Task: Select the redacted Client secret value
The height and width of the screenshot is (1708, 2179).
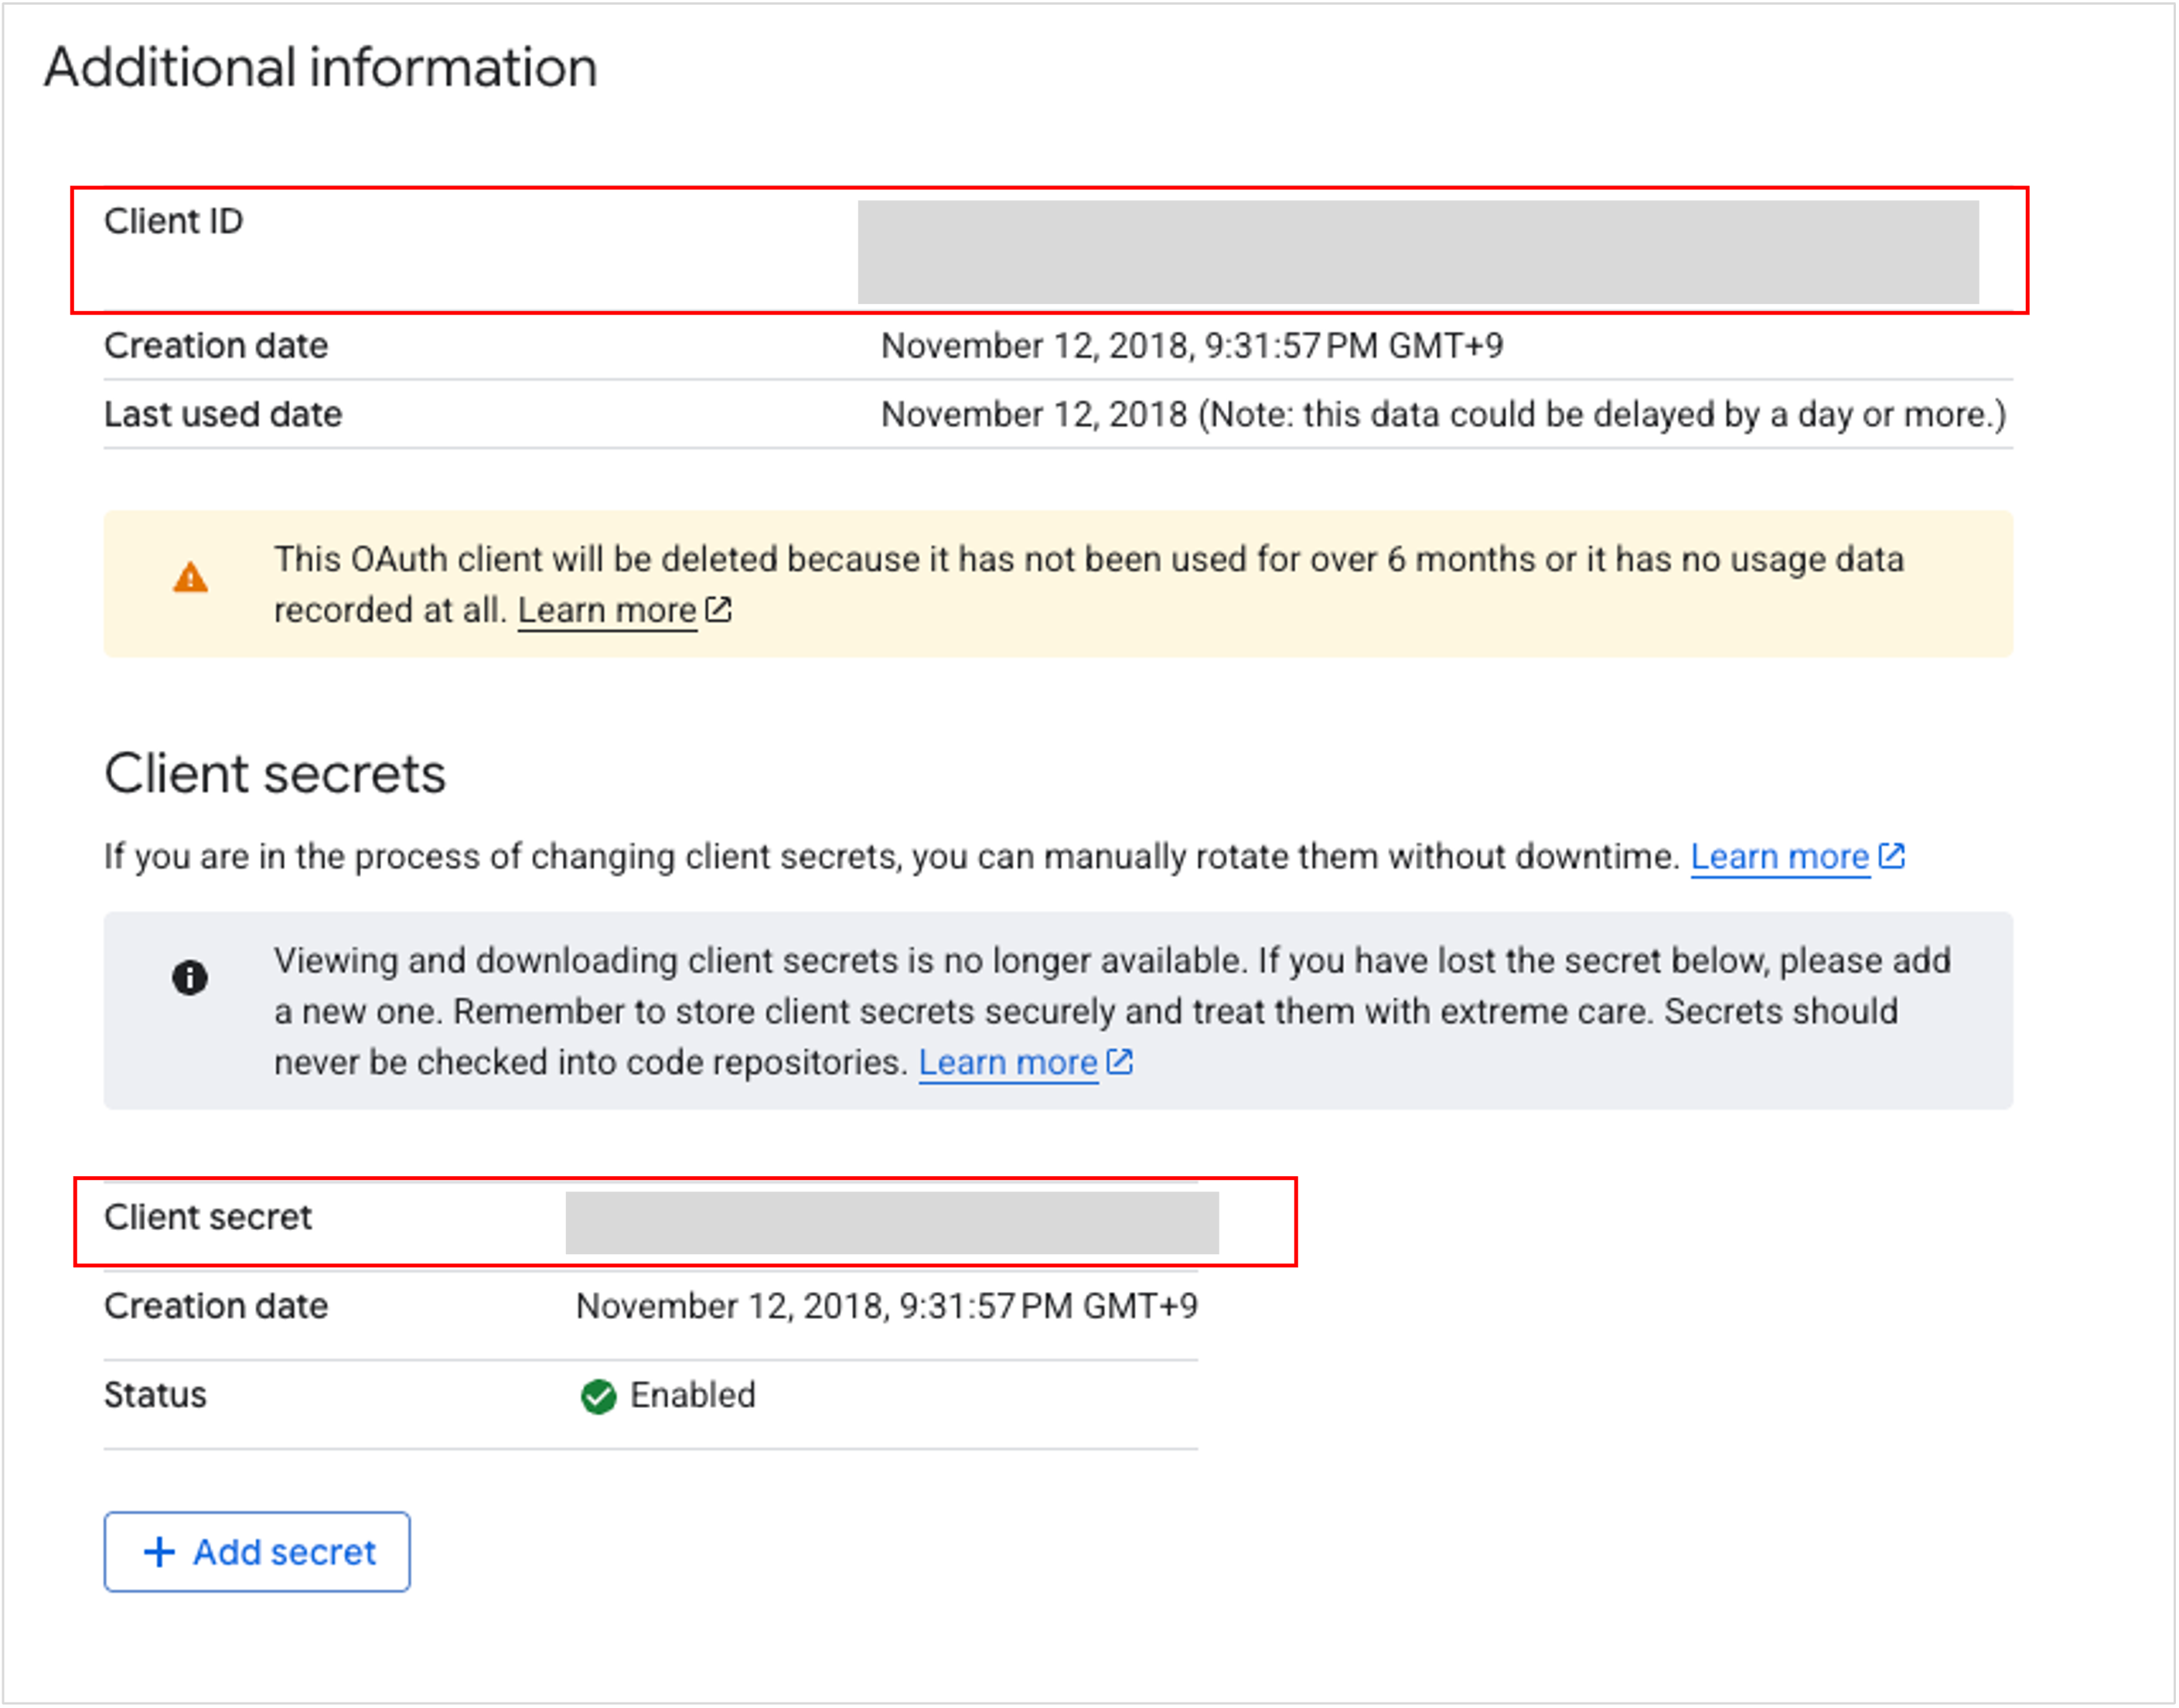Action: coord(892,1222)
